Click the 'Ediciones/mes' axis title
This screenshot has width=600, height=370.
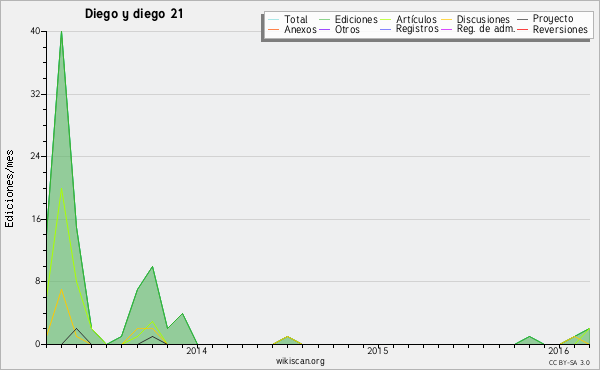(x=9, y=189)
